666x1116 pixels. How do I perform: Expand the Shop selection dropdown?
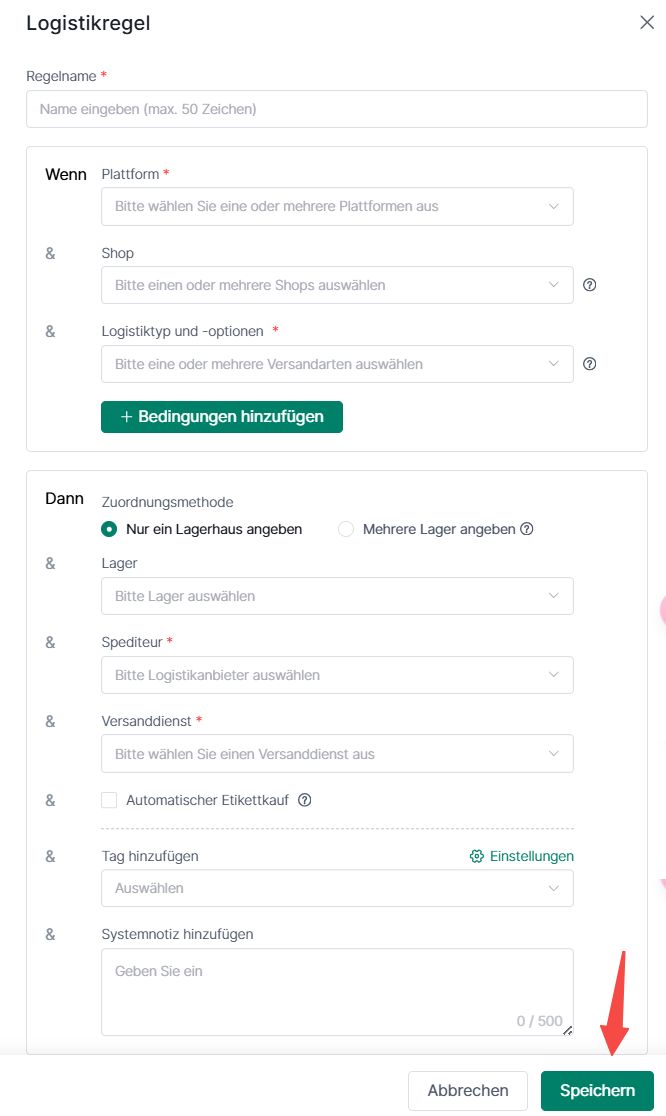337,285
